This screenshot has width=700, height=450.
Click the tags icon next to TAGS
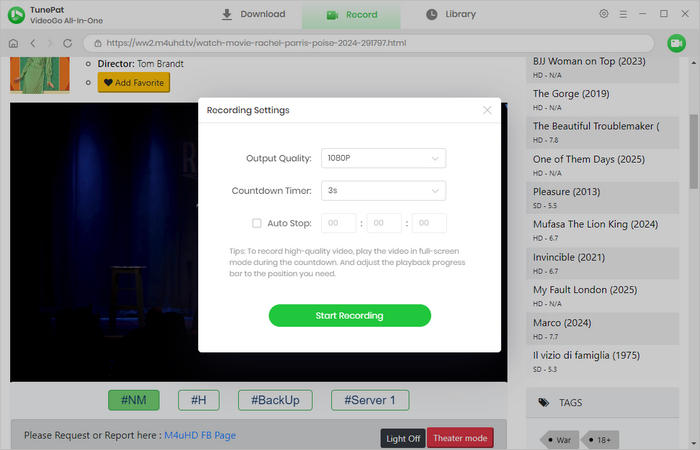(543, 402)
